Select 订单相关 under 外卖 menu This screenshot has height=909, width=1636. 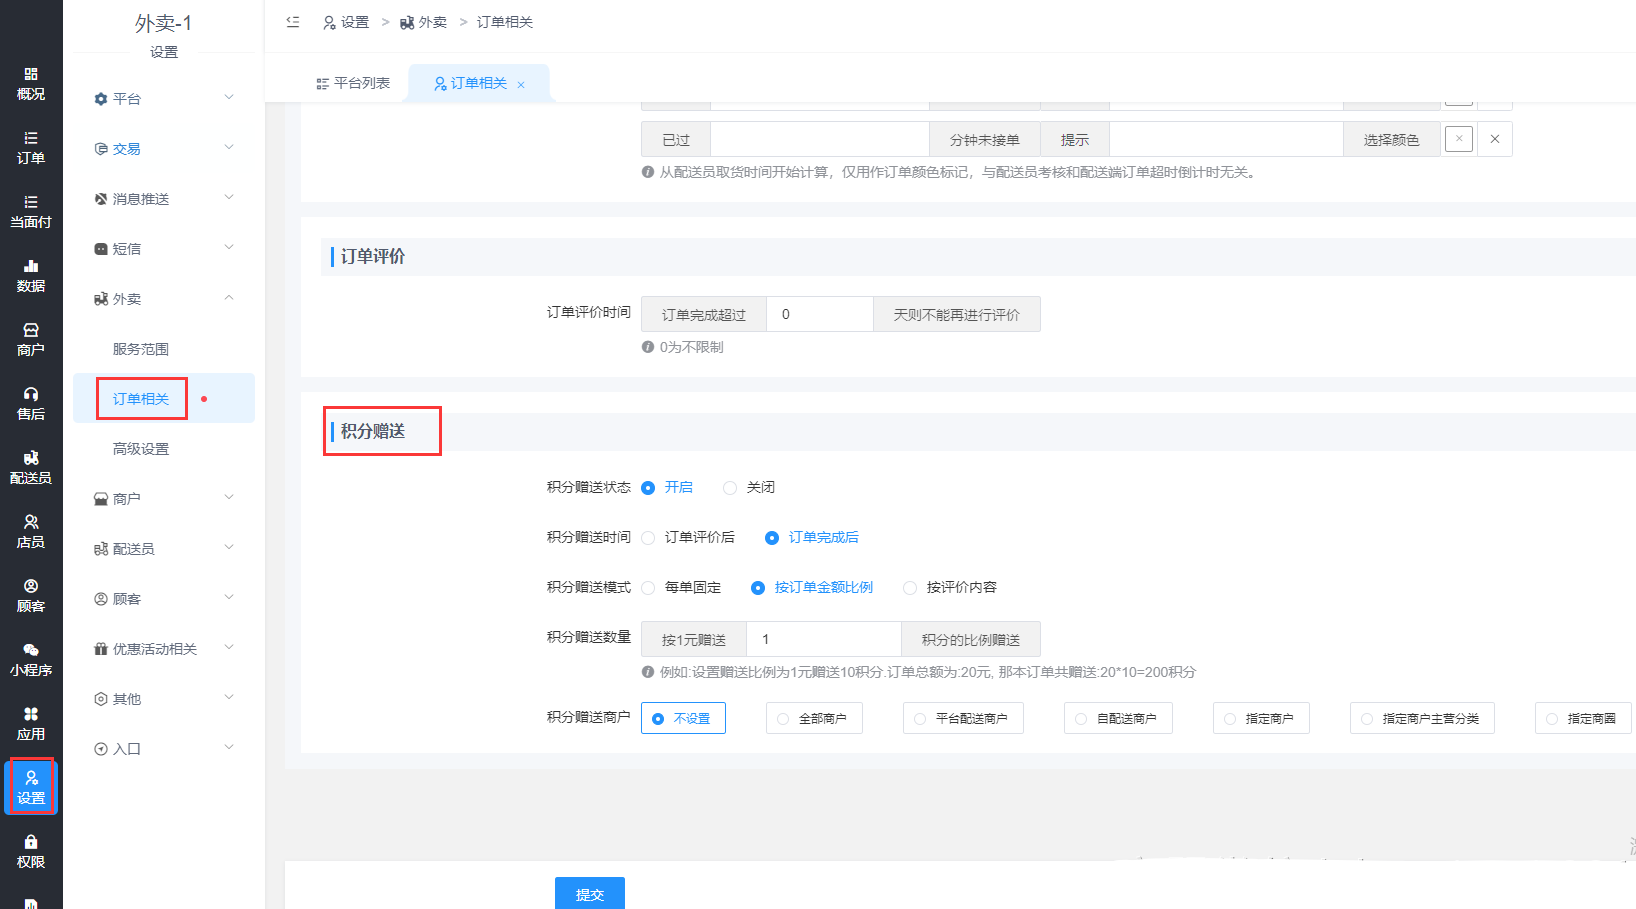164,399
